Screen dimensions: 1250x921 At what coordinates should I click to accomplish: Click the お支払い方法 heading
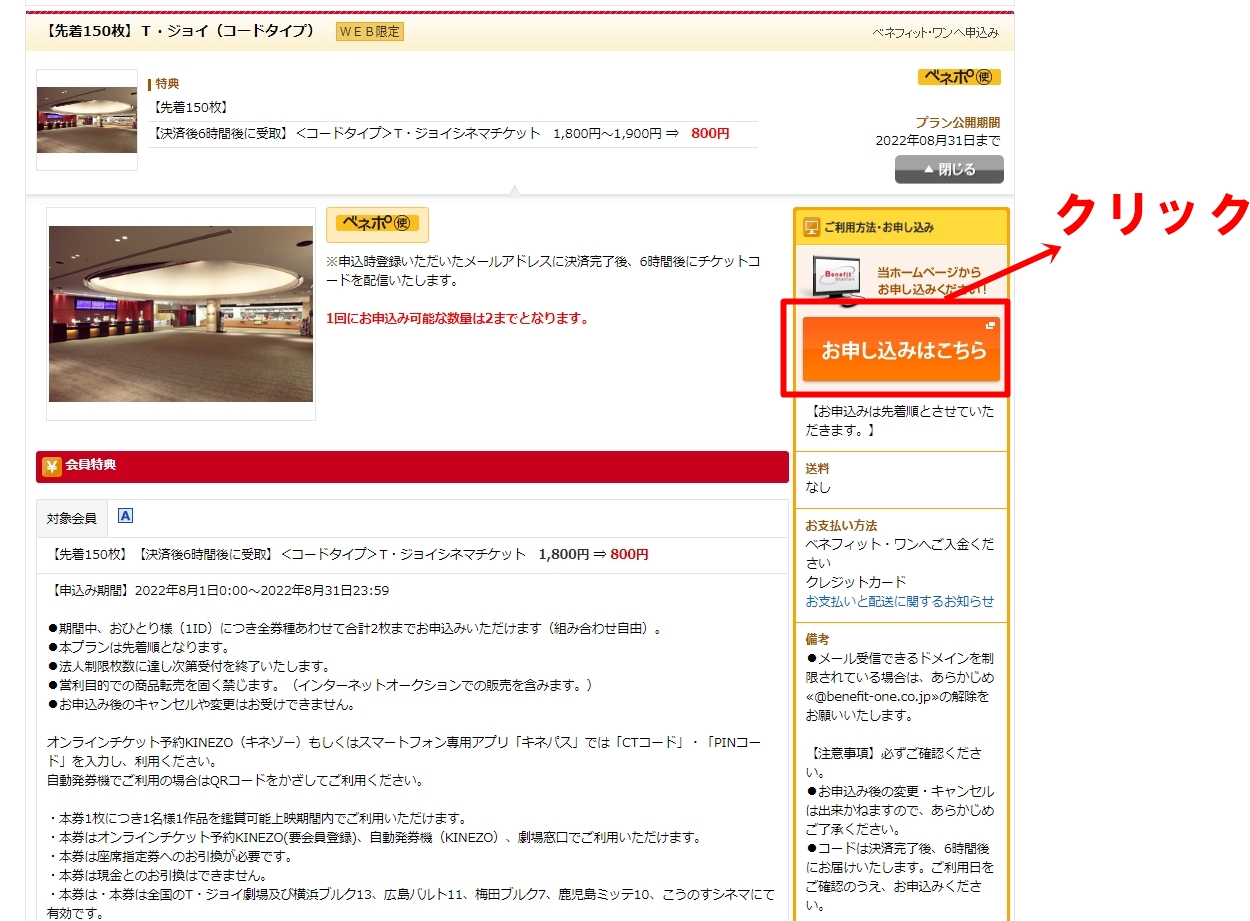coord(841,525)
